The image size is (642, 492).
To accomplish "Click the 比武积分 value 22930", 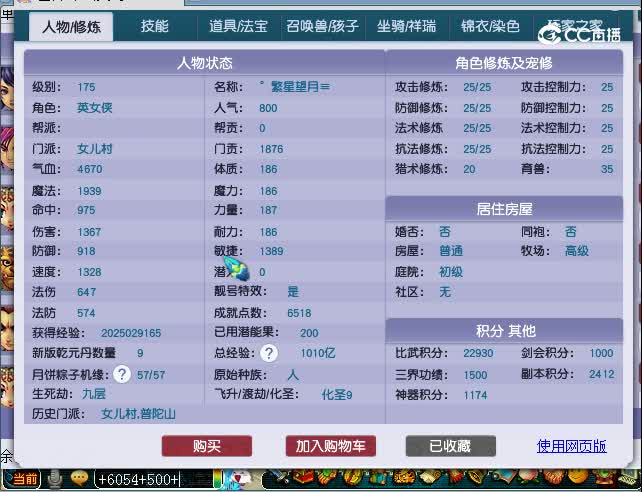I will coord(478,353).
